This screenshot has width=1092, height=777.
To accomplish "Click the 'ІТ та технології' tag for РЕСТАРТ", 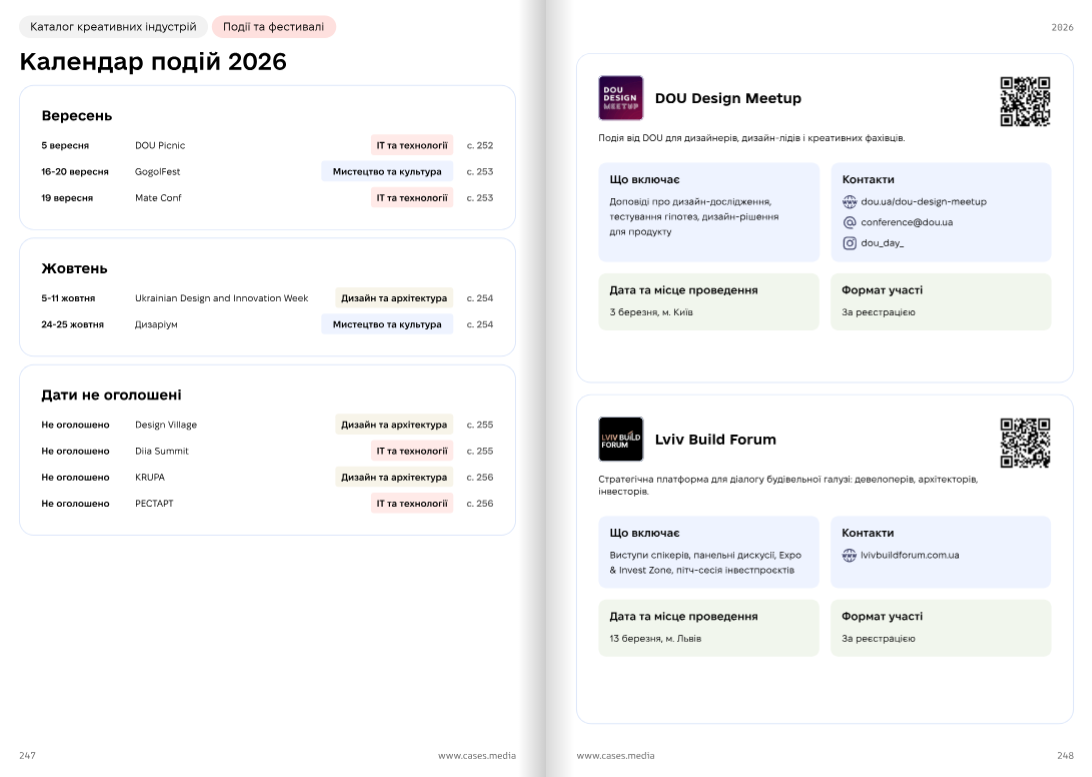I will pyautogui.click(x=412, y=503).
